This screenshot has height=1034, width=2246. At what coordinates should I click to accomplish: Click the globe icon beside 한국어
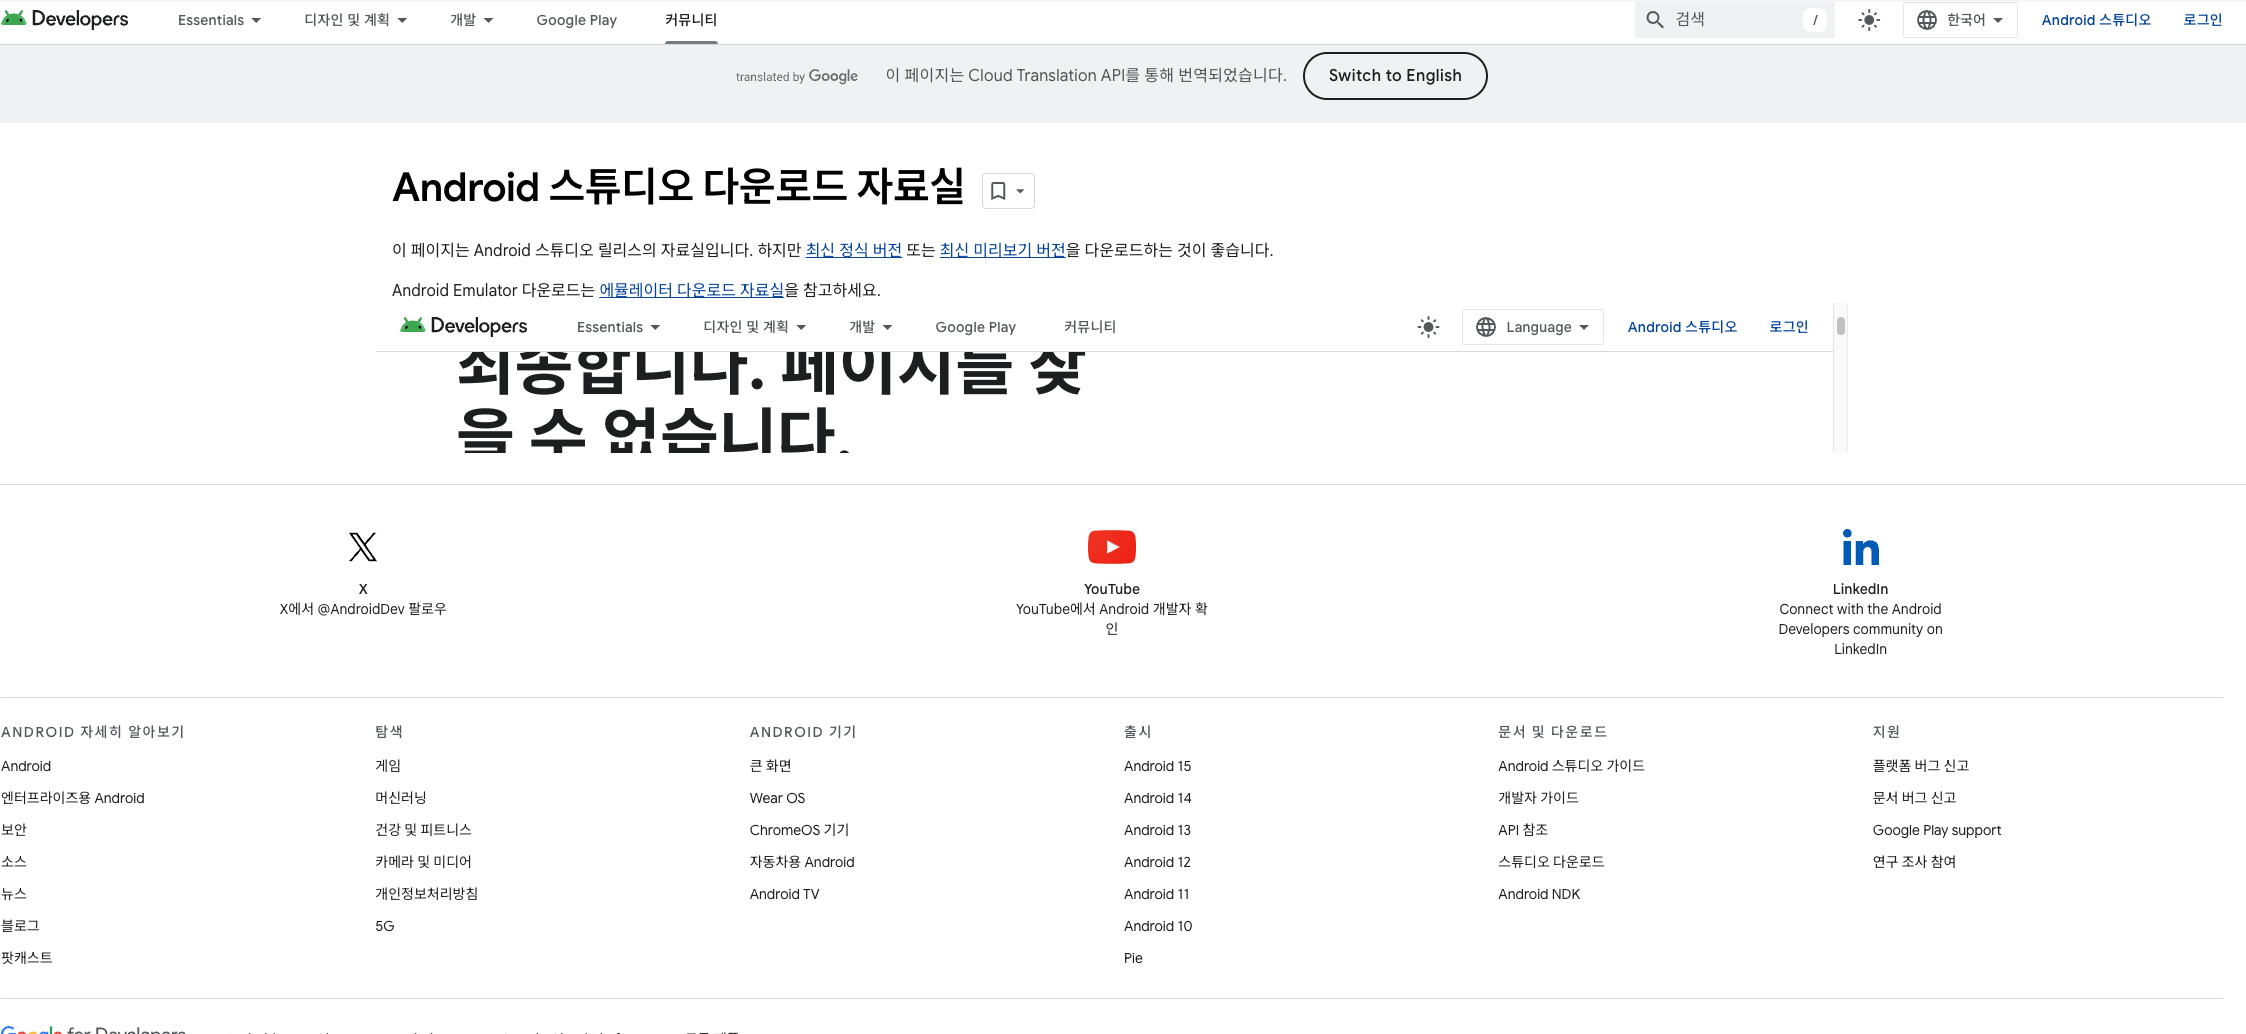[x=1927, y=20]
